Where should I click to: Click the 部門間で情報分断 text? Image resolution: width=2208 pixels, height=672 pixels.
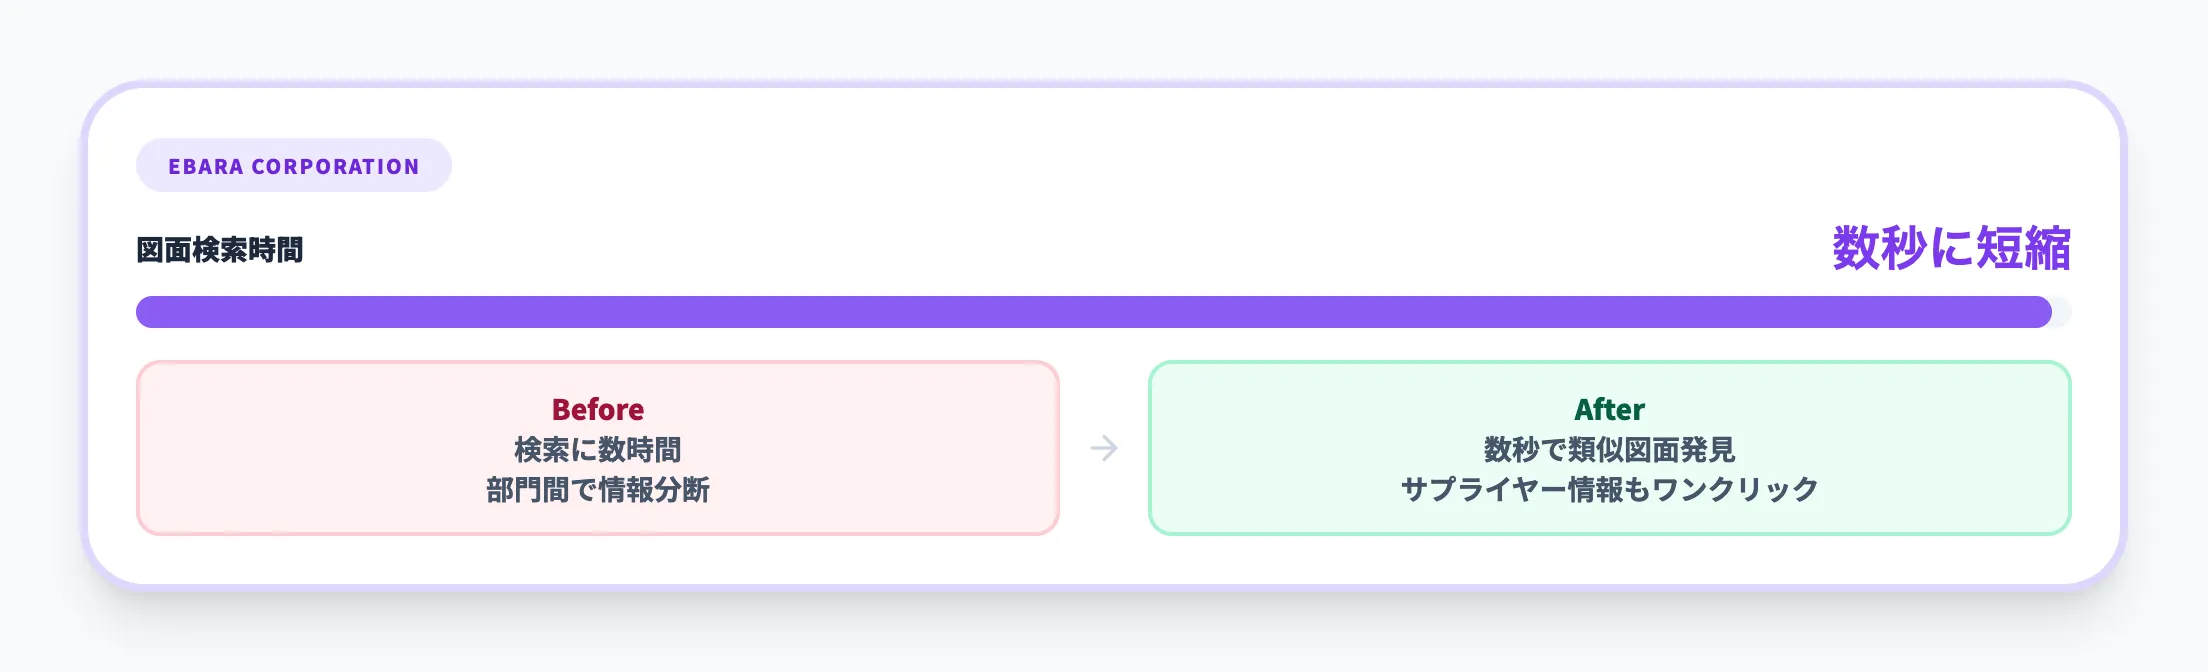click(x=598, y=490)
